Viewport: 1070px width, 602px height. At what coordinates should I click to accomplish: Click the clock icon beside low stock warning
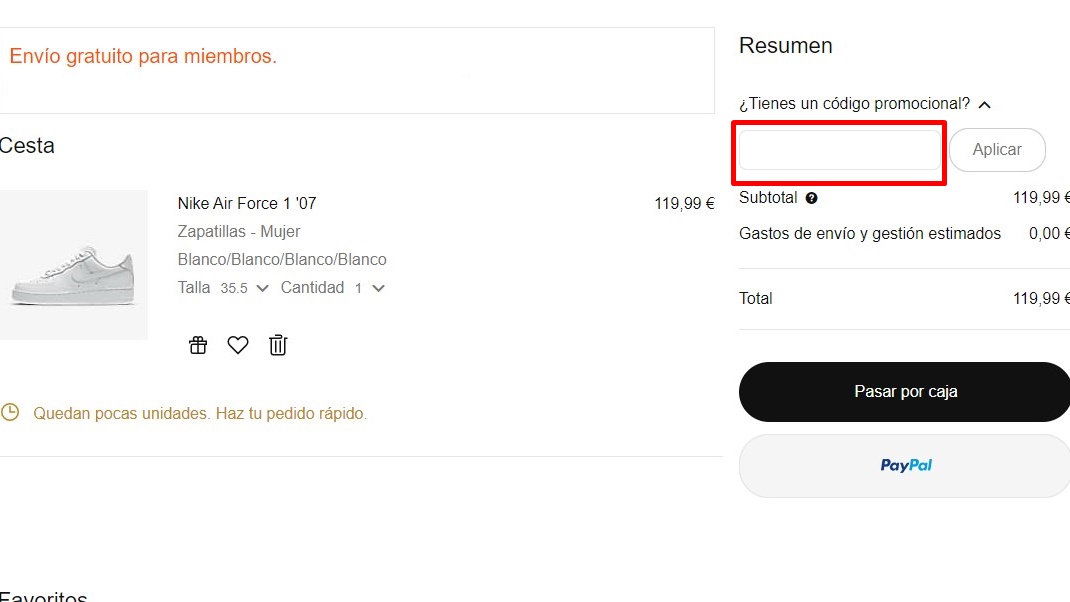coord(10,412)
